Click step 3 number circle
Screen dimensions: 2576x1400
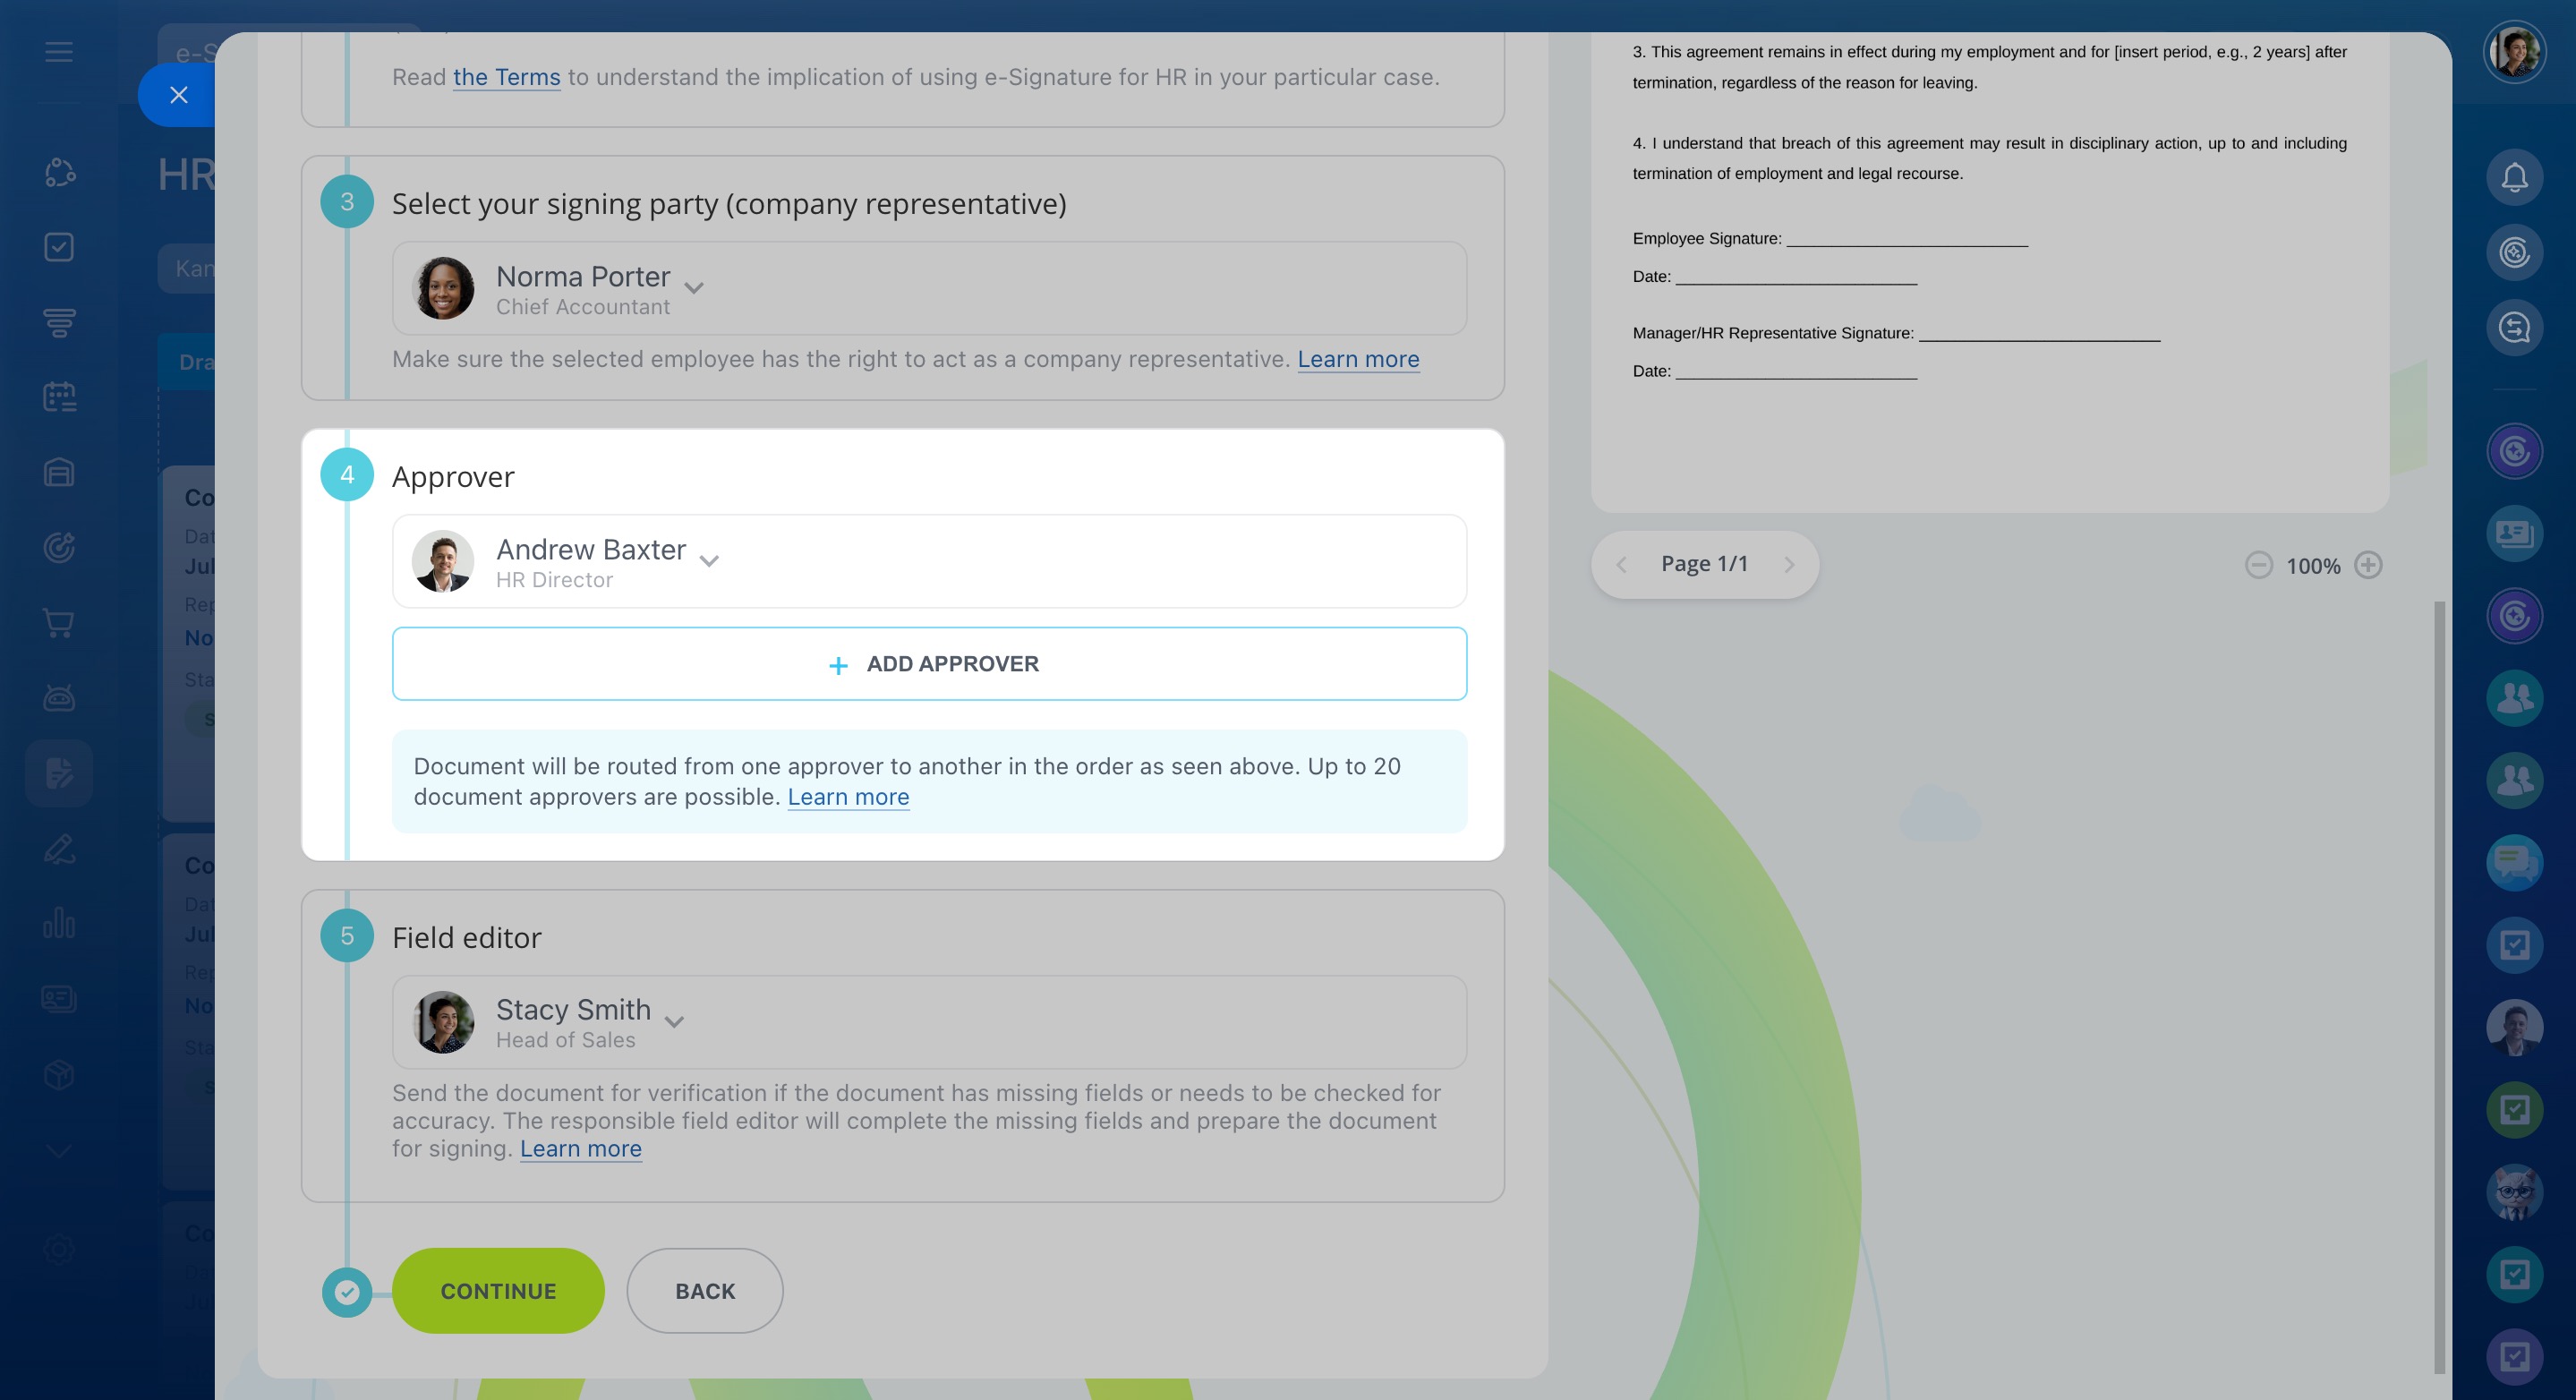tap(347, 202)
